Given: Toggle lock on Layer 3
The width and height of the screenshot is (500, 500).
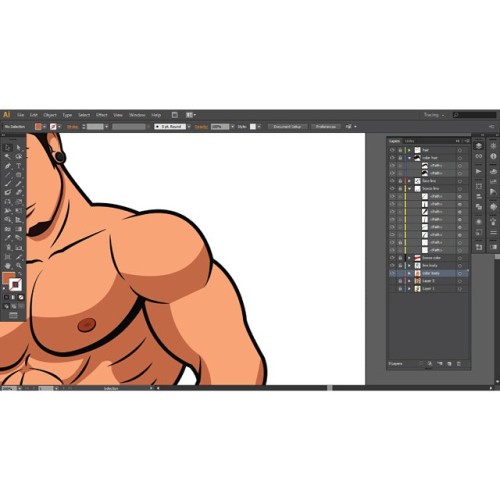Looking at the screenshot, I should (x=400, y=281).
